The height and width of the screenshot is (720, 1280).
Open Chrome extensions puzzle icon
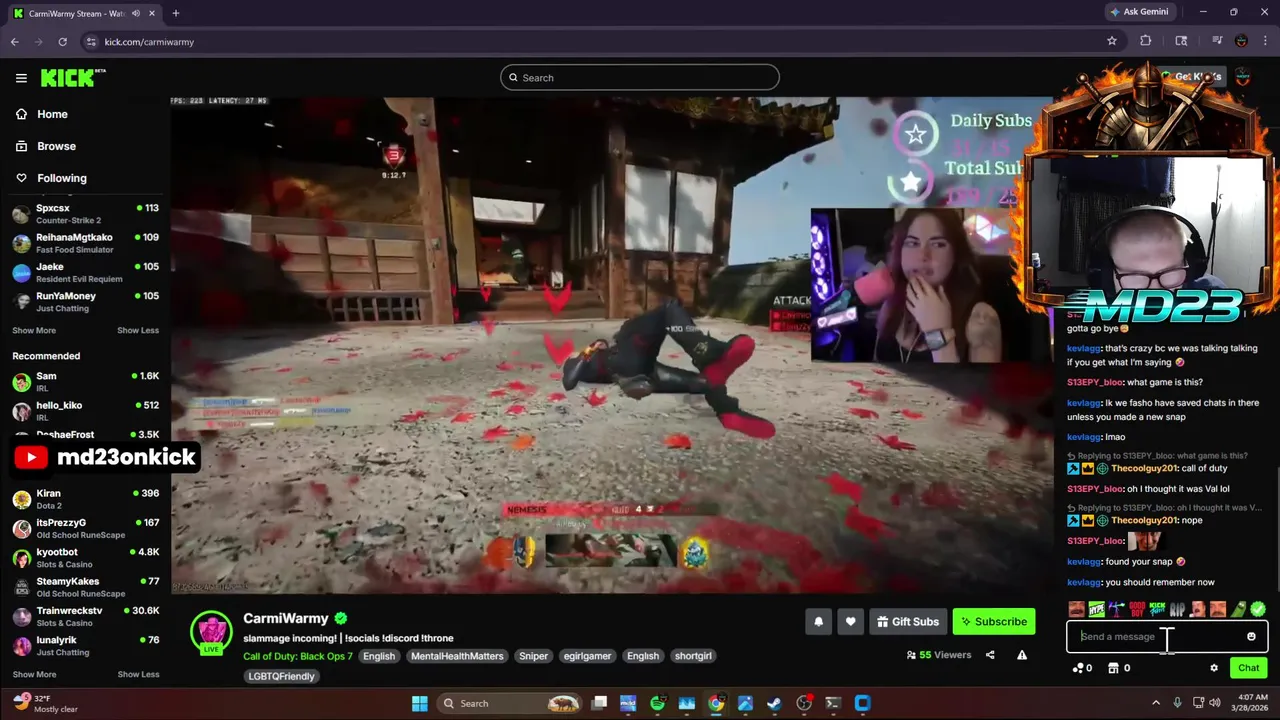pyautogui.click(x=1146, y=41)
